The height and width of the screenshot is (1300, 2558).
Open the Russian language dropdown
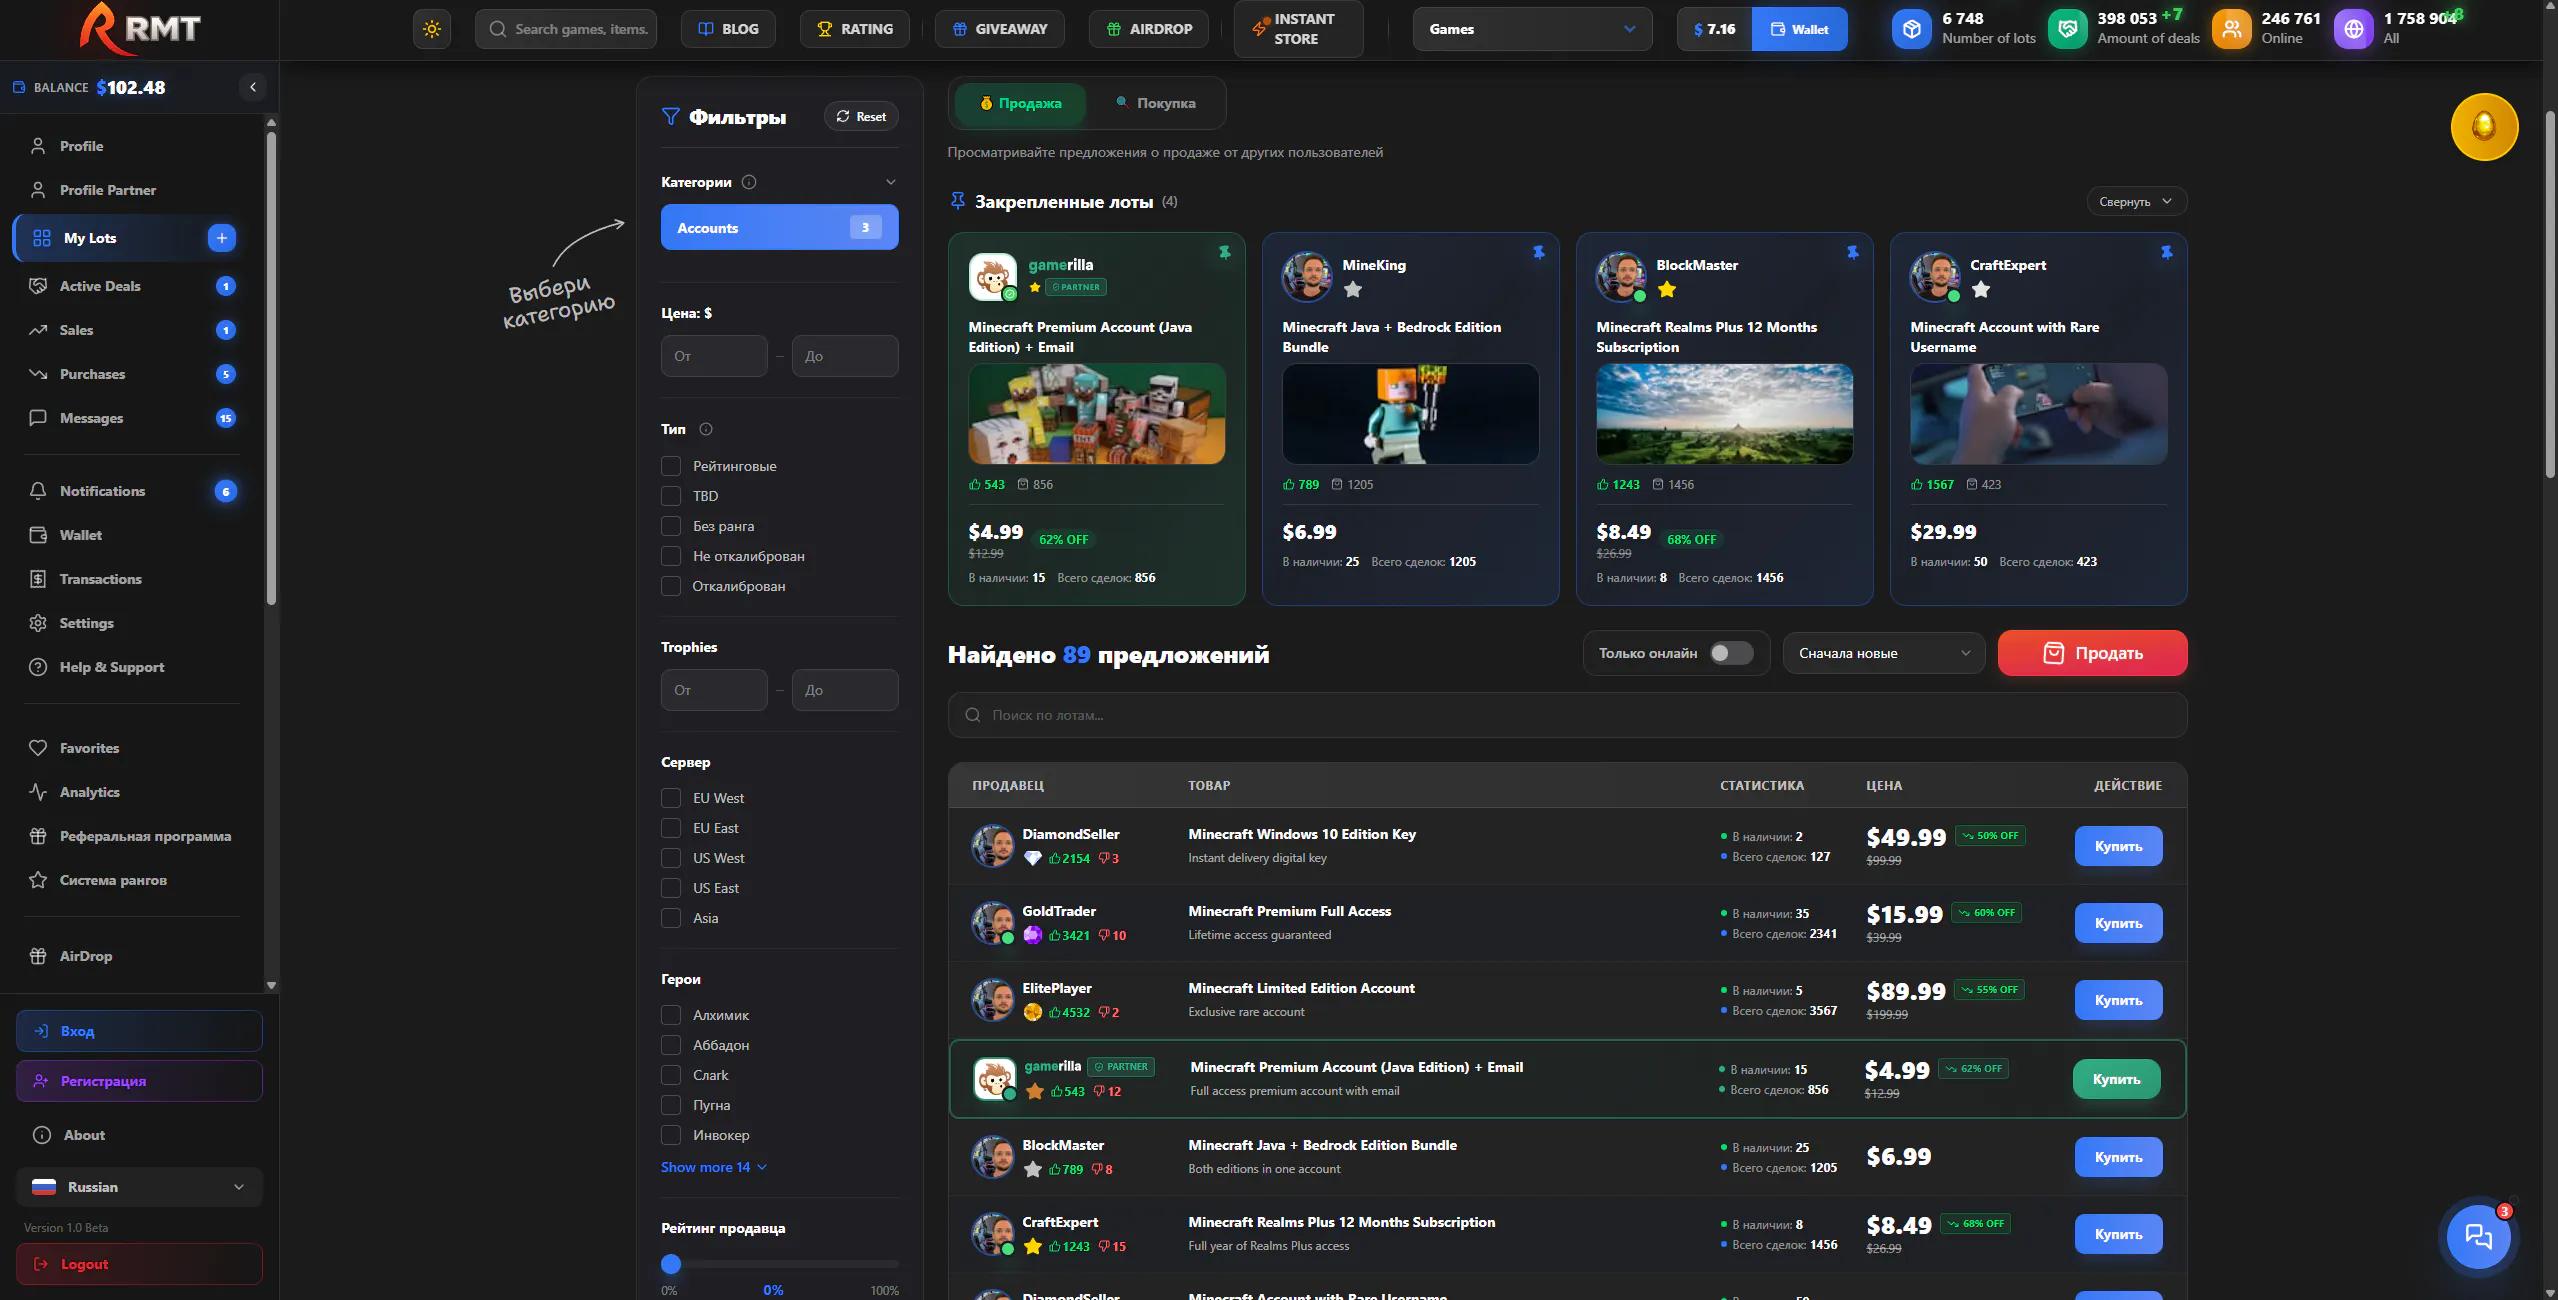point(139,1187)
